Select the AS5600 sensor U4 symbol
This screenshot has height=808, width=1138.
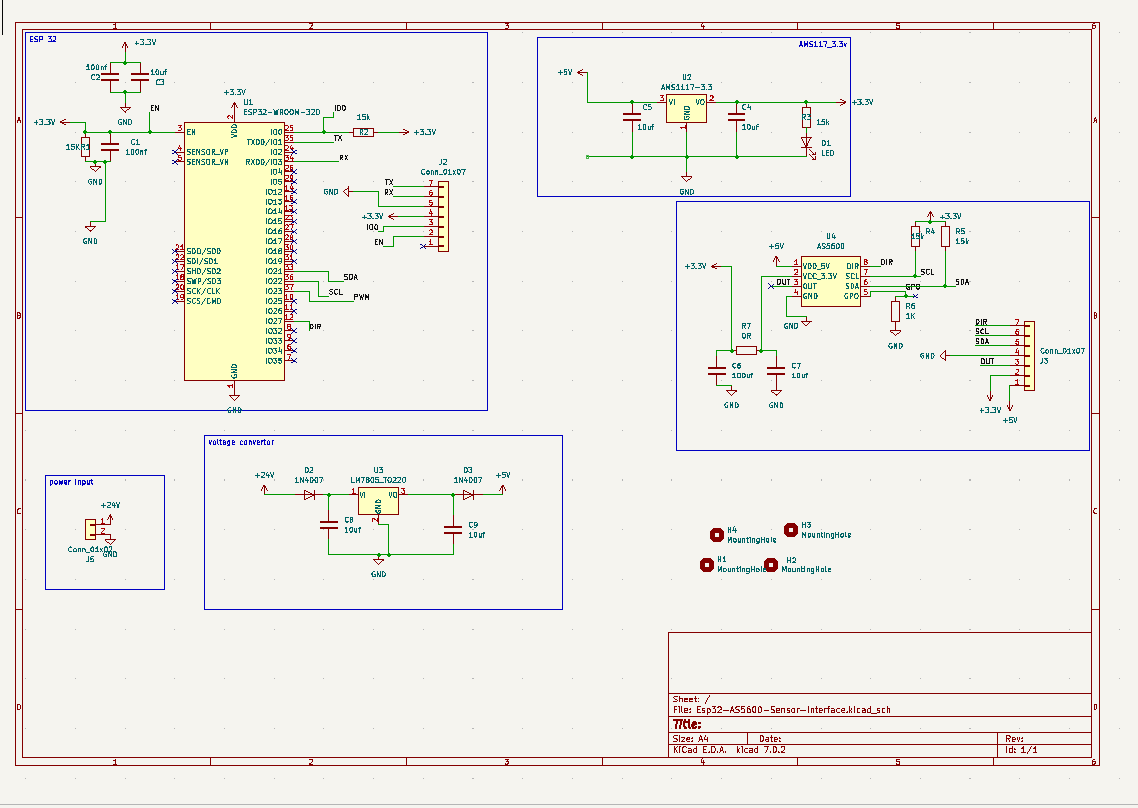click(830, 281)
